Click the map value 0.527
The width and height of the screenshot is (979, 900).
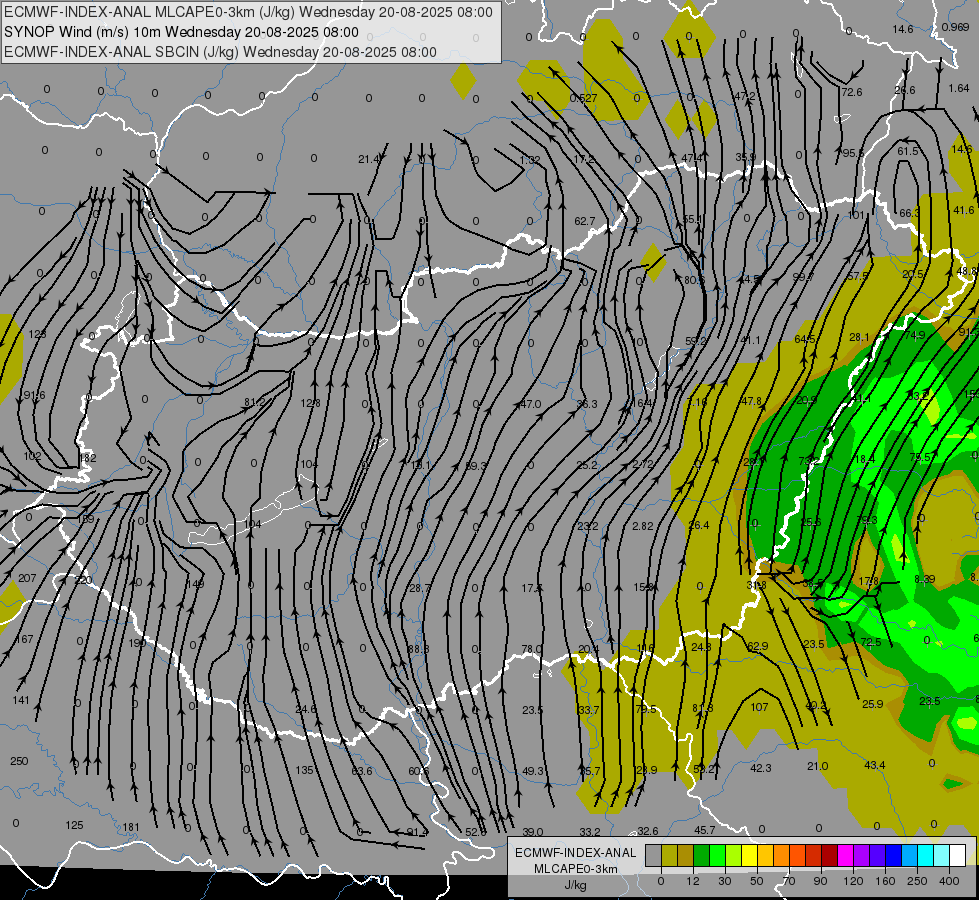[583, 98]
